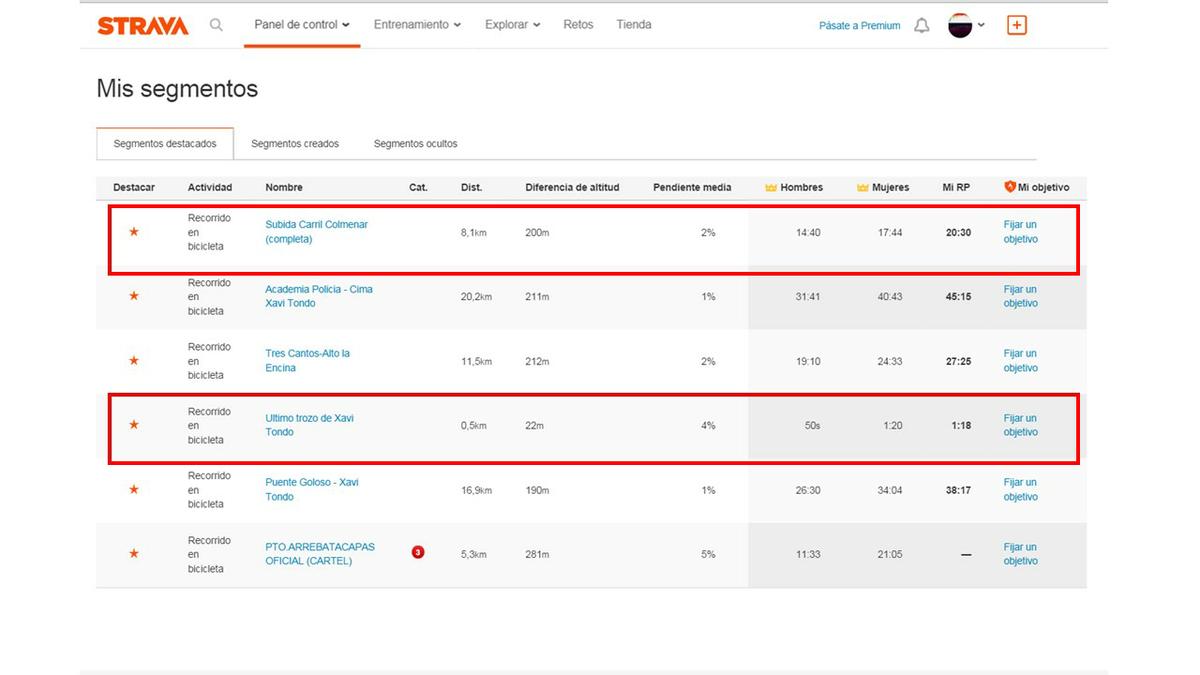The height and width of the screenshot is (675, 1200).
Task: Open Retos in the top navigation
Action: [x=578, y=25]
